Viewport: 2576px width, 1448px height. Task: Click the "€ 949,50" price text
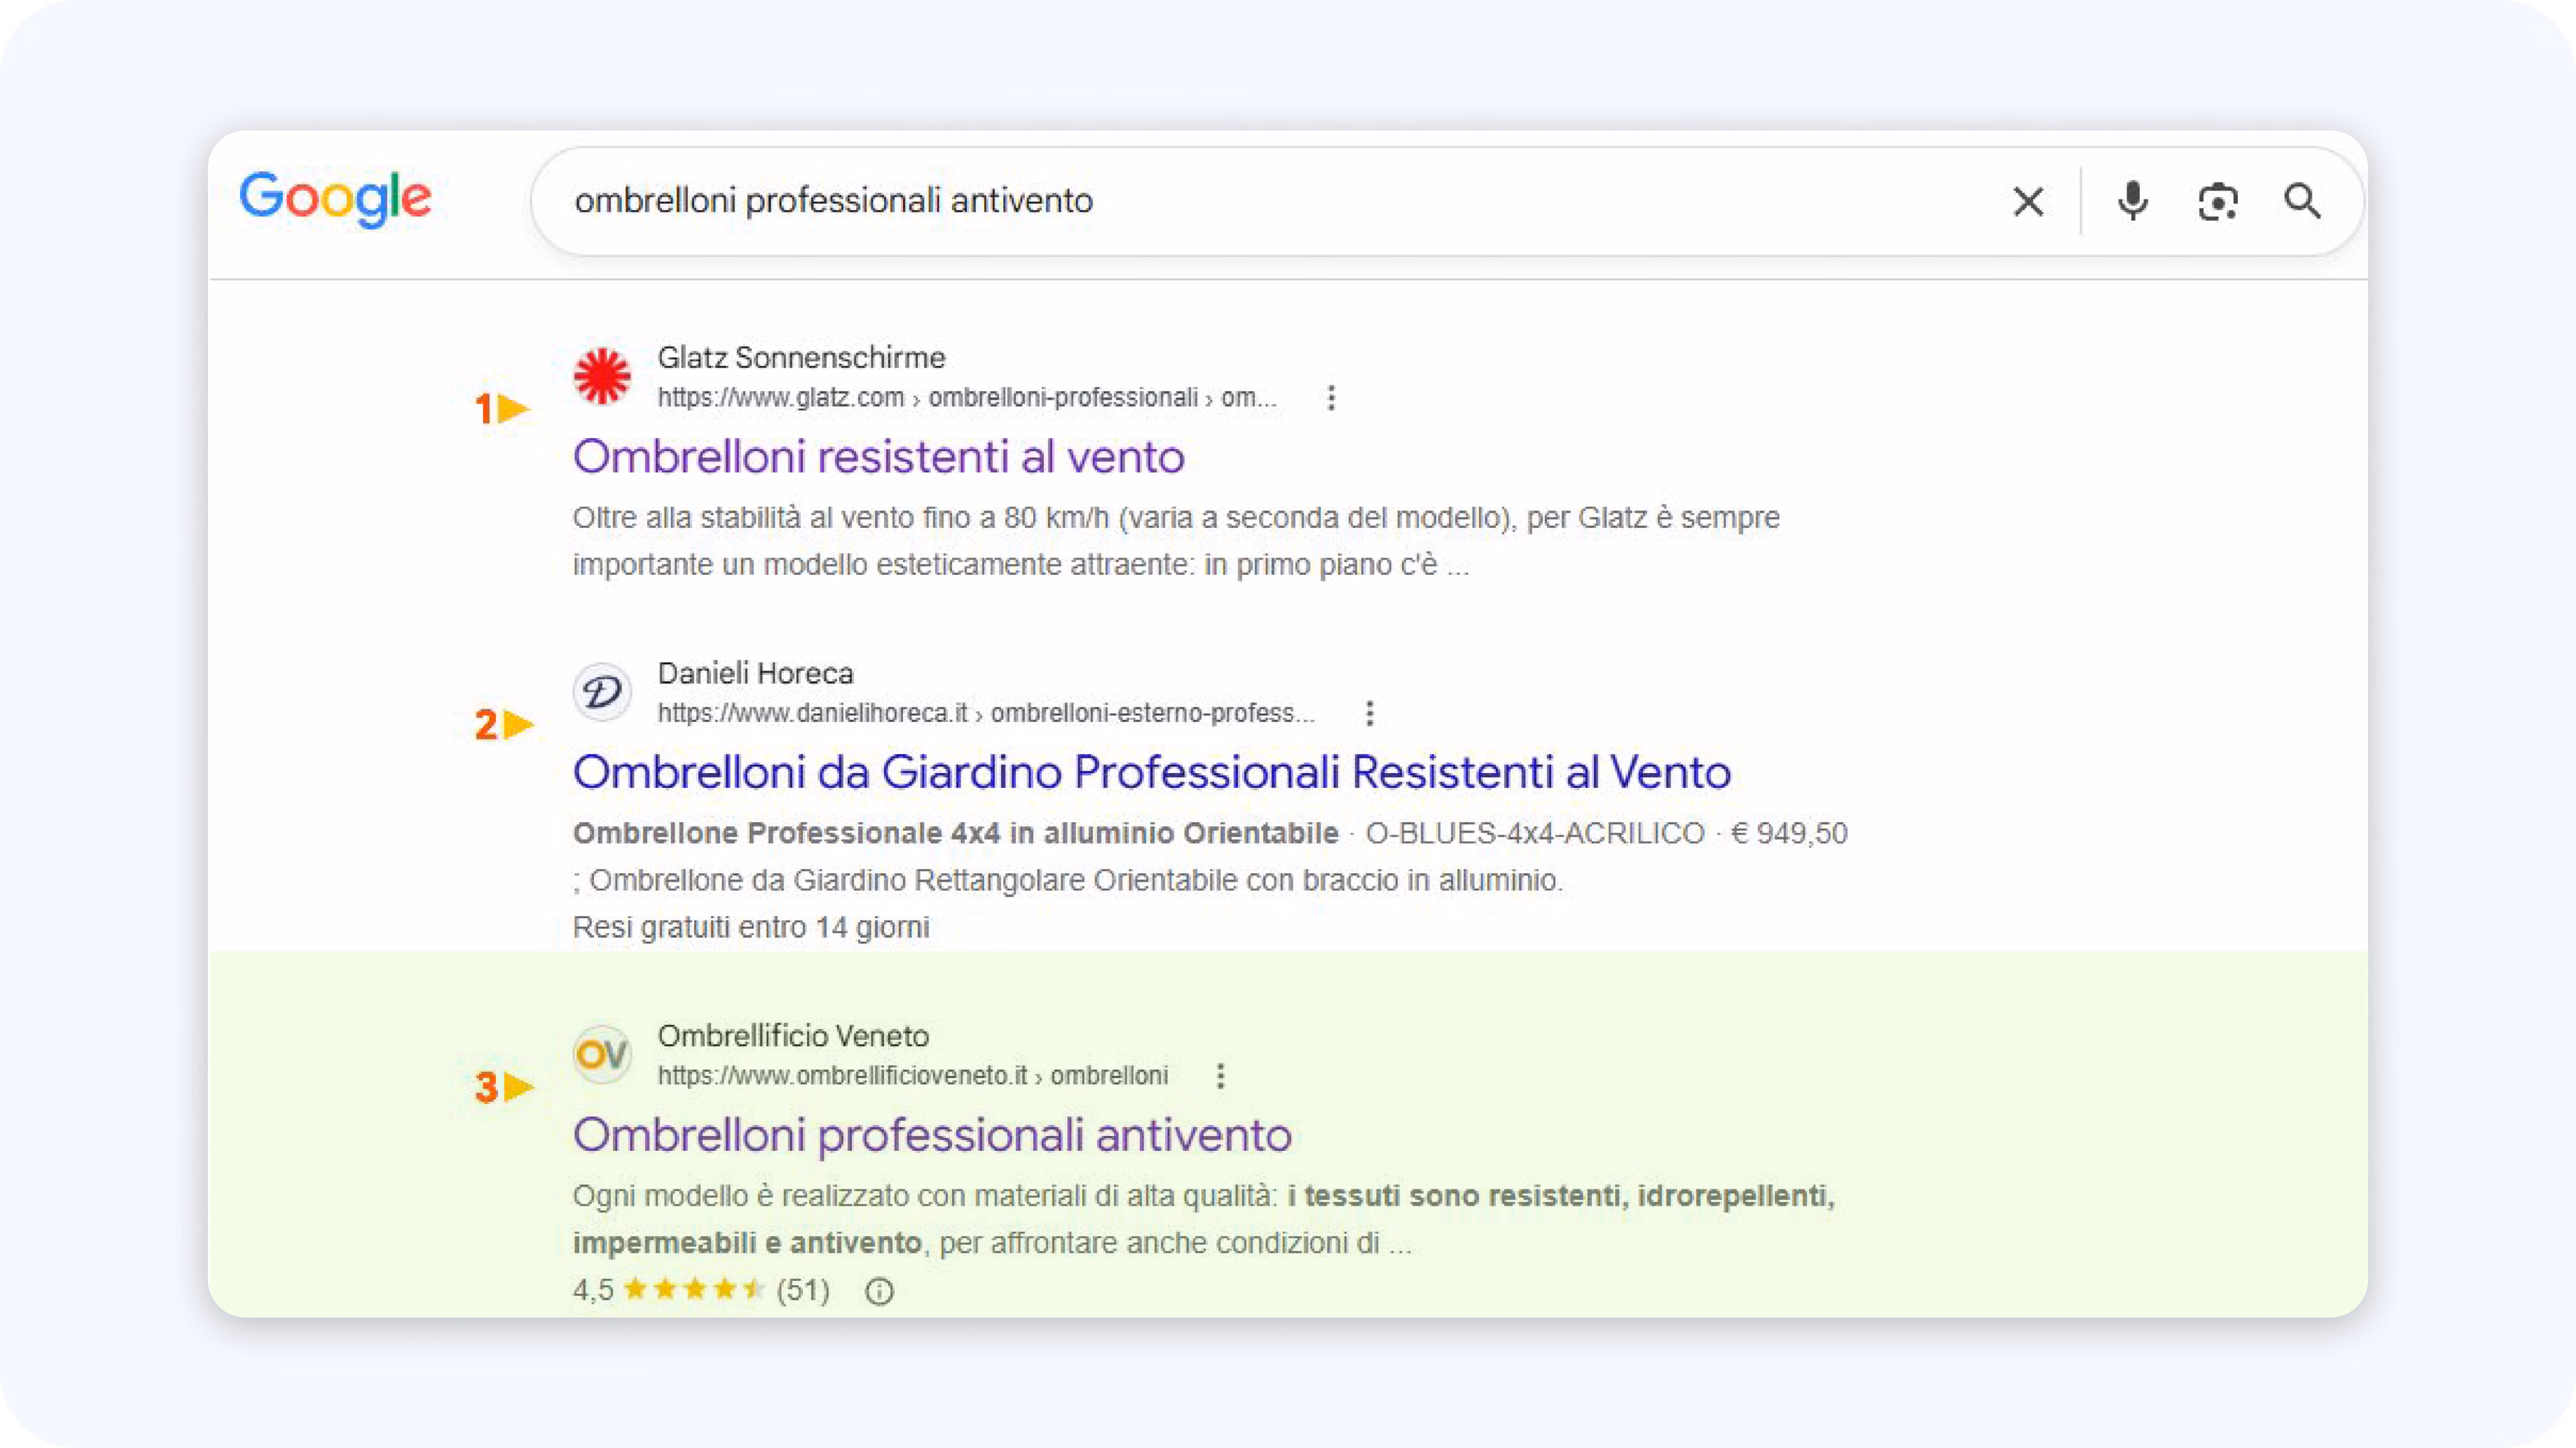click(x=1789, y=833)
